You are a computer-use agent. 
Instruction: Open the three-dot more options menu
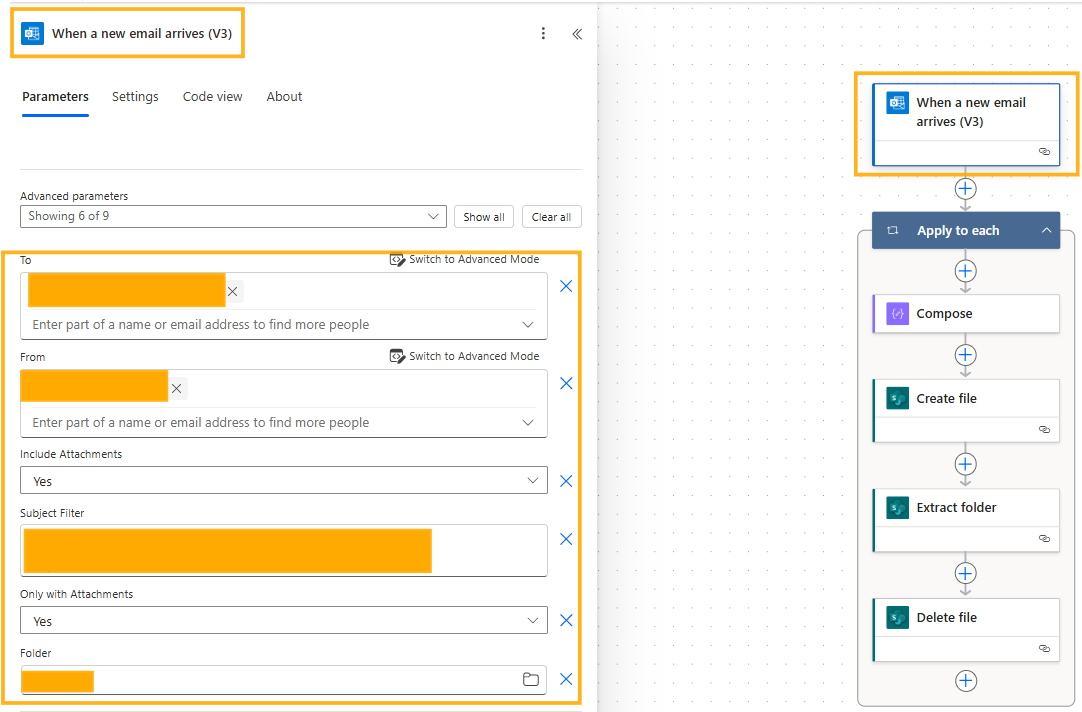point(543,33)
